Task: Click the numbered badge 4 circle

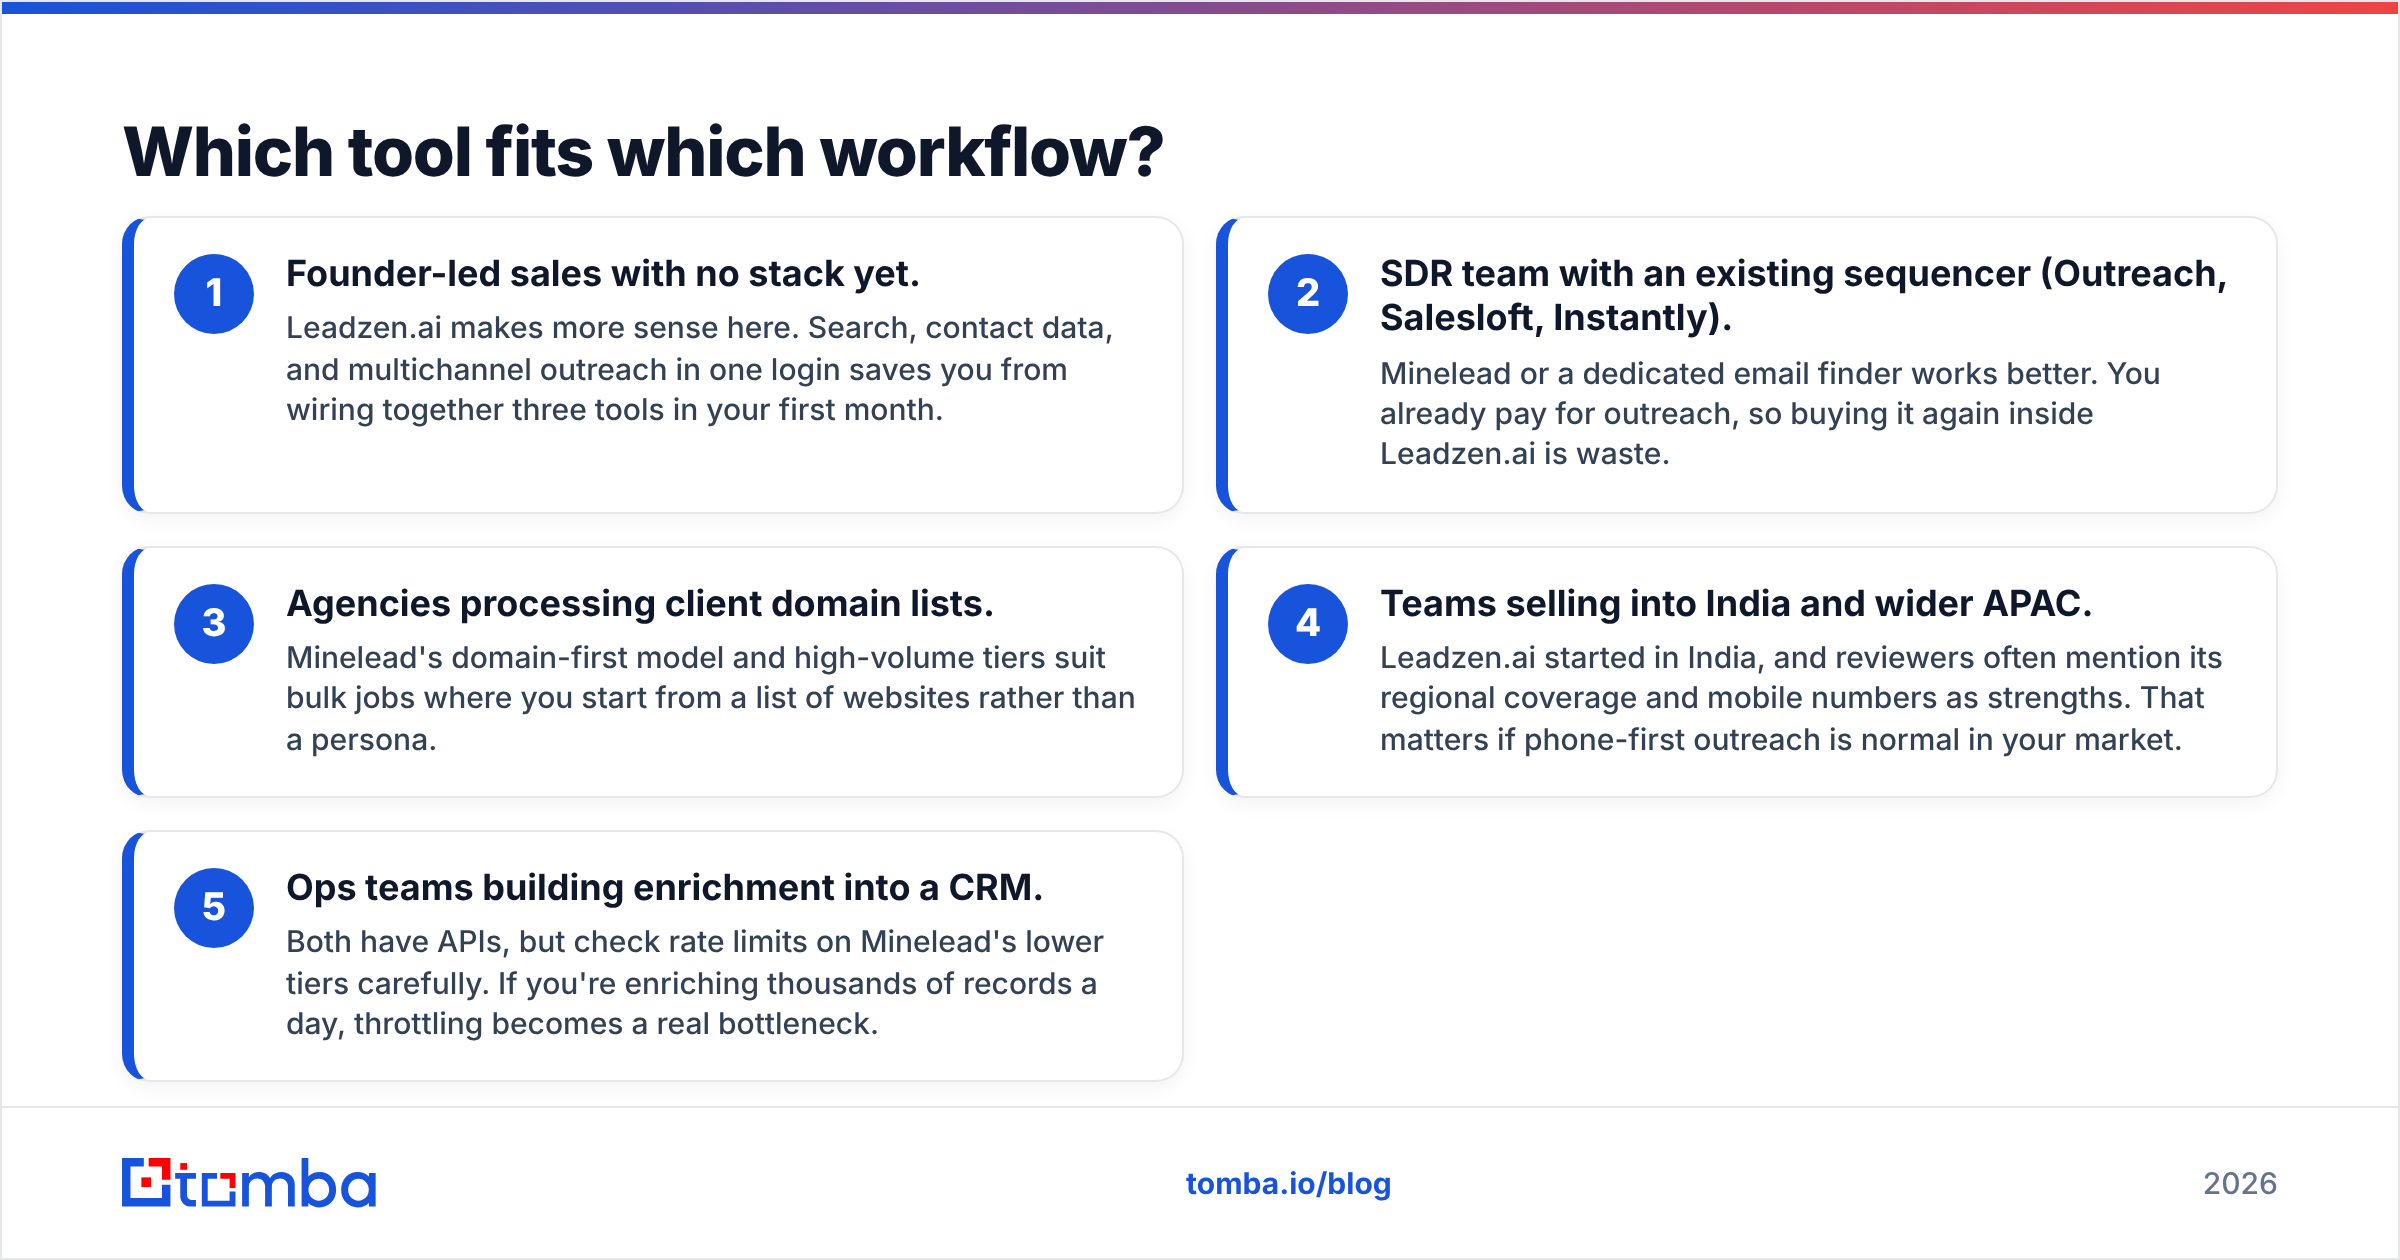Action: (1308, 623)
